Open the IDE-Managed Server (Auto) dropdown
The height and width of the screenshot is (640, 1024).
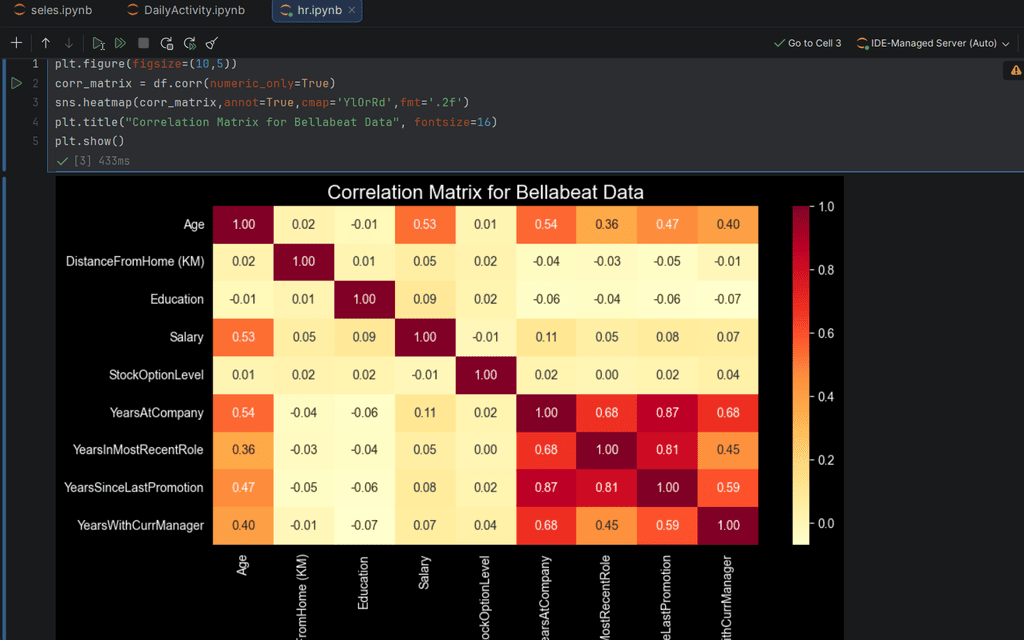click(933, 43)
